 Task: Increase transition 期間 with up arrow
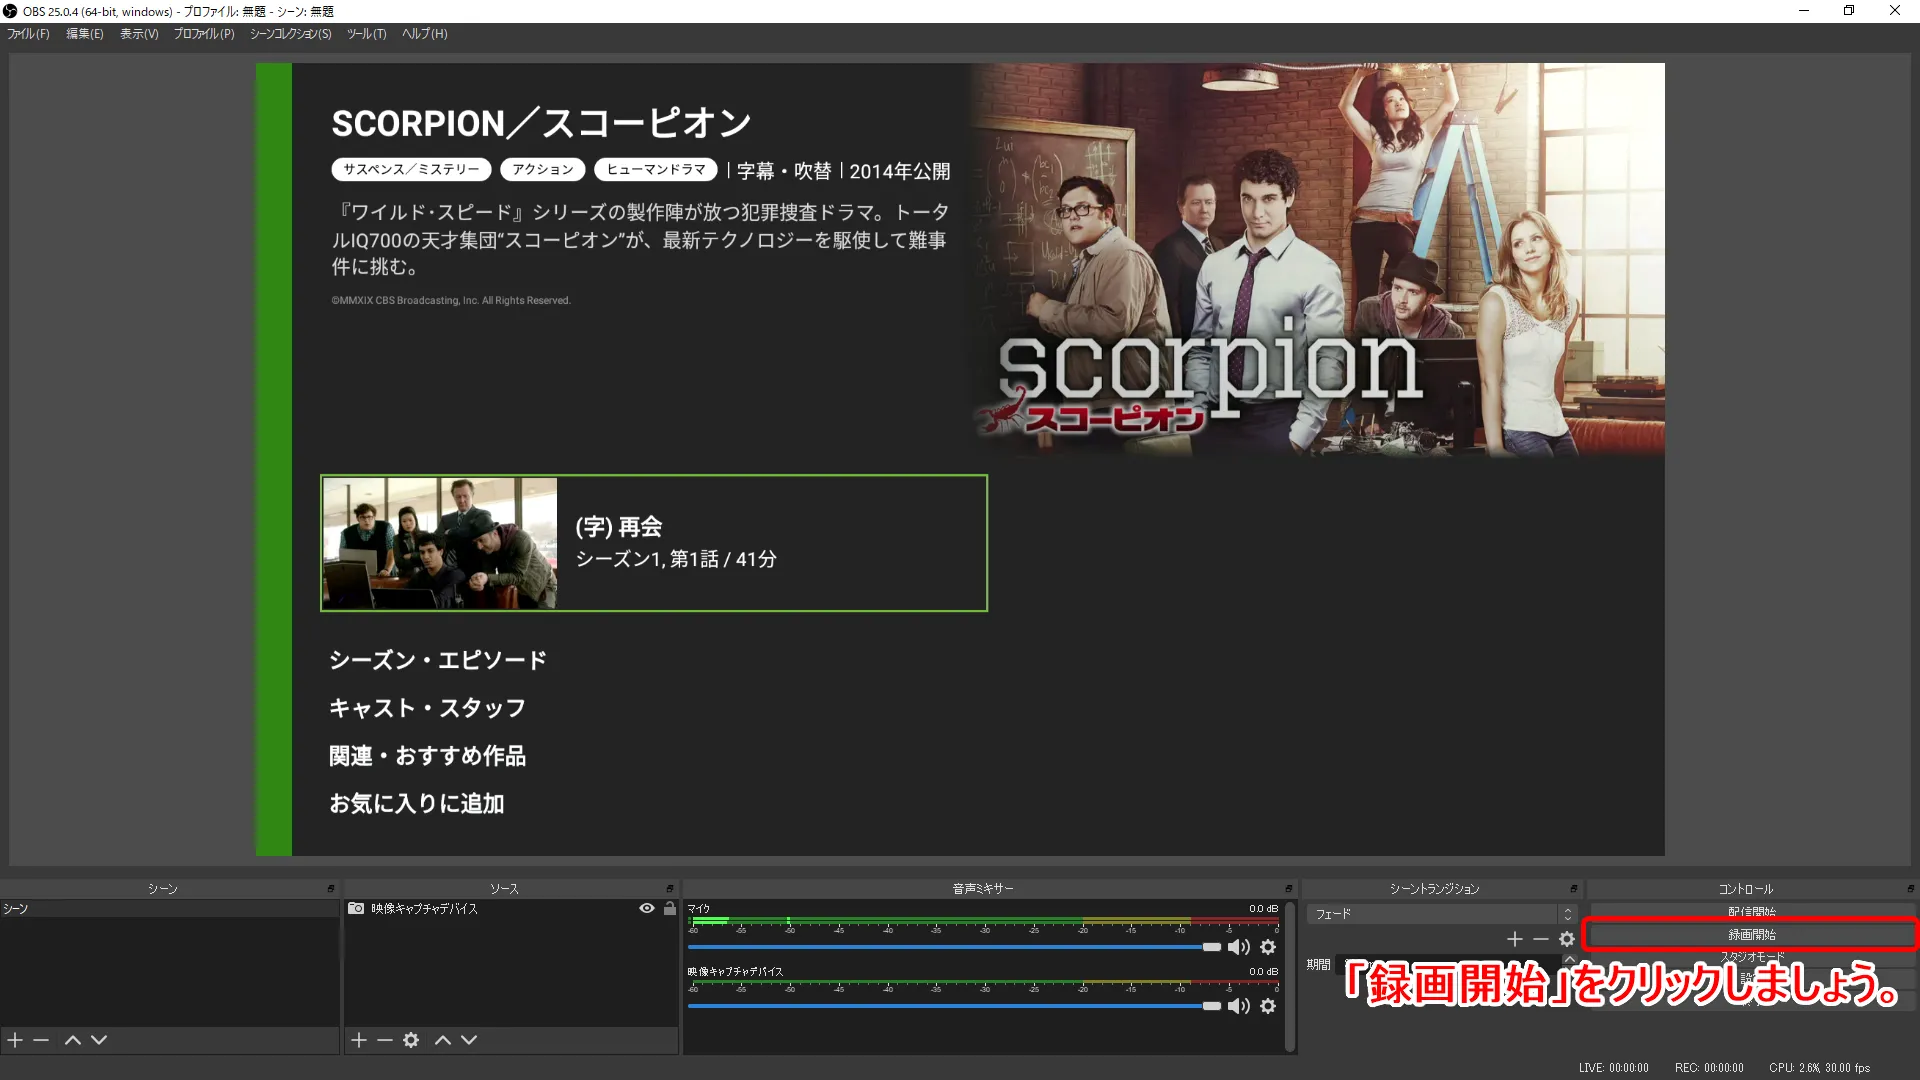[1570, 959]
